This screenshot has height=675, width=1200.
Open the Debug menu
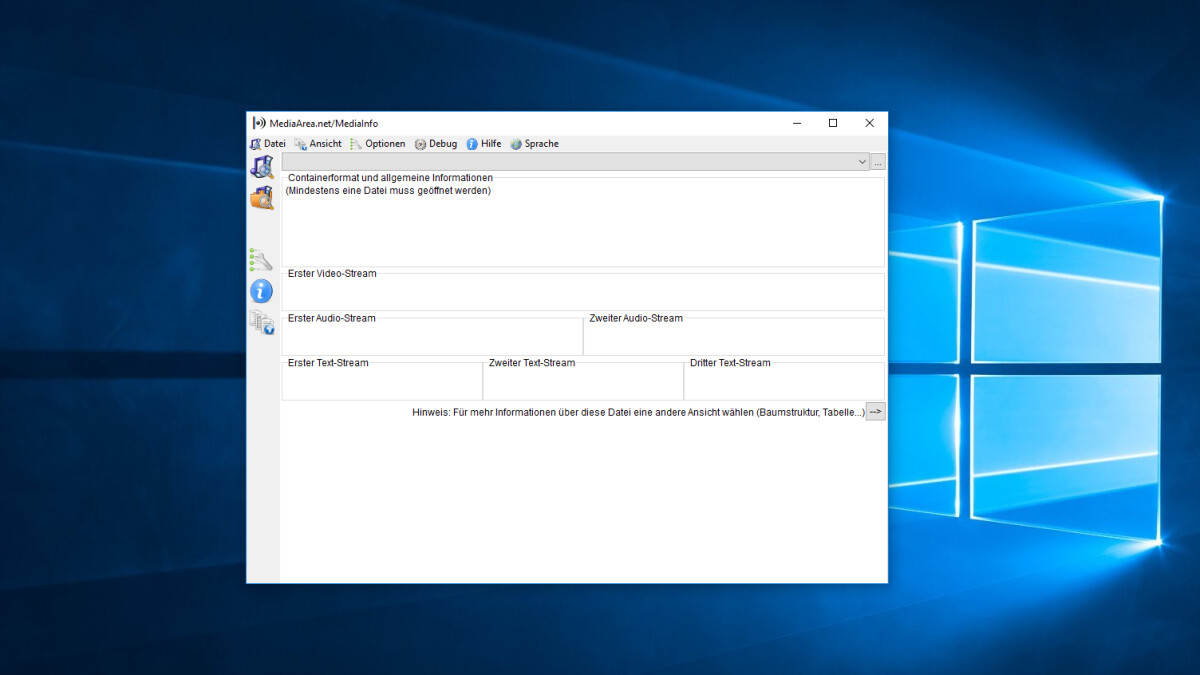(436, 144)
